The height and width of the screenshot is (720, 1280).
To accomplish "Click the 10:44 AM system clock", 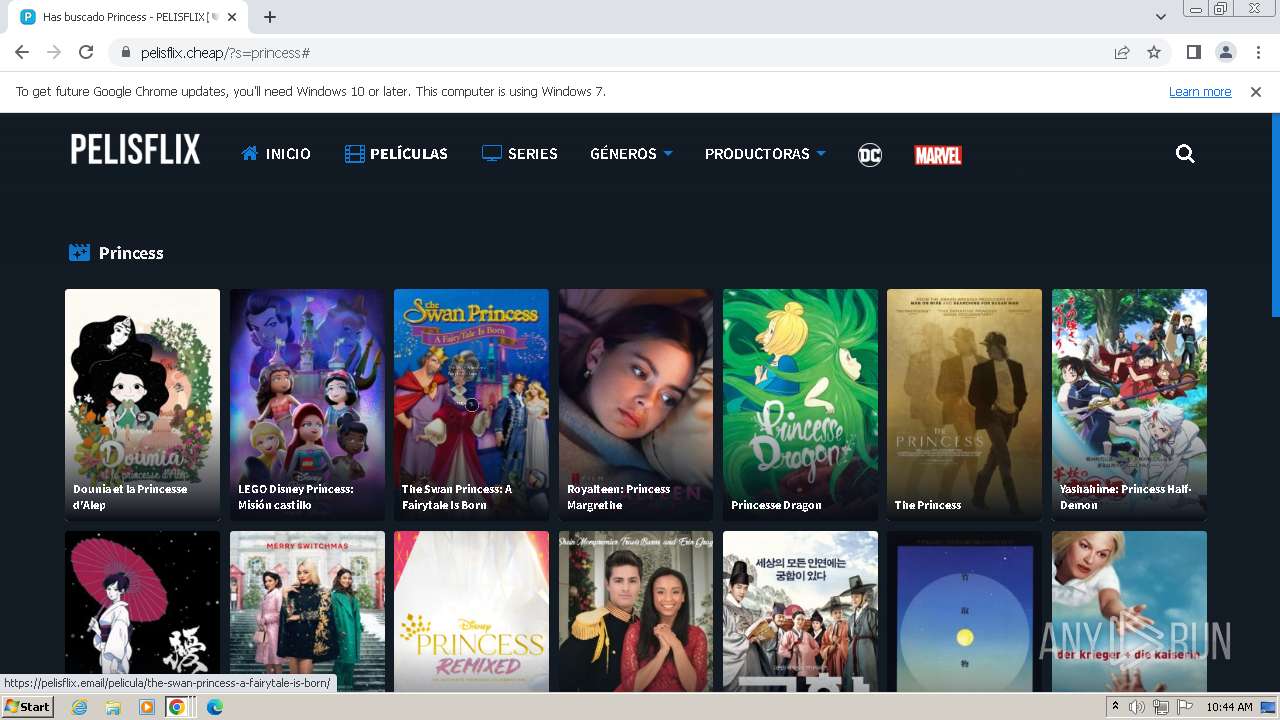I will click(x=1229, y=707).
